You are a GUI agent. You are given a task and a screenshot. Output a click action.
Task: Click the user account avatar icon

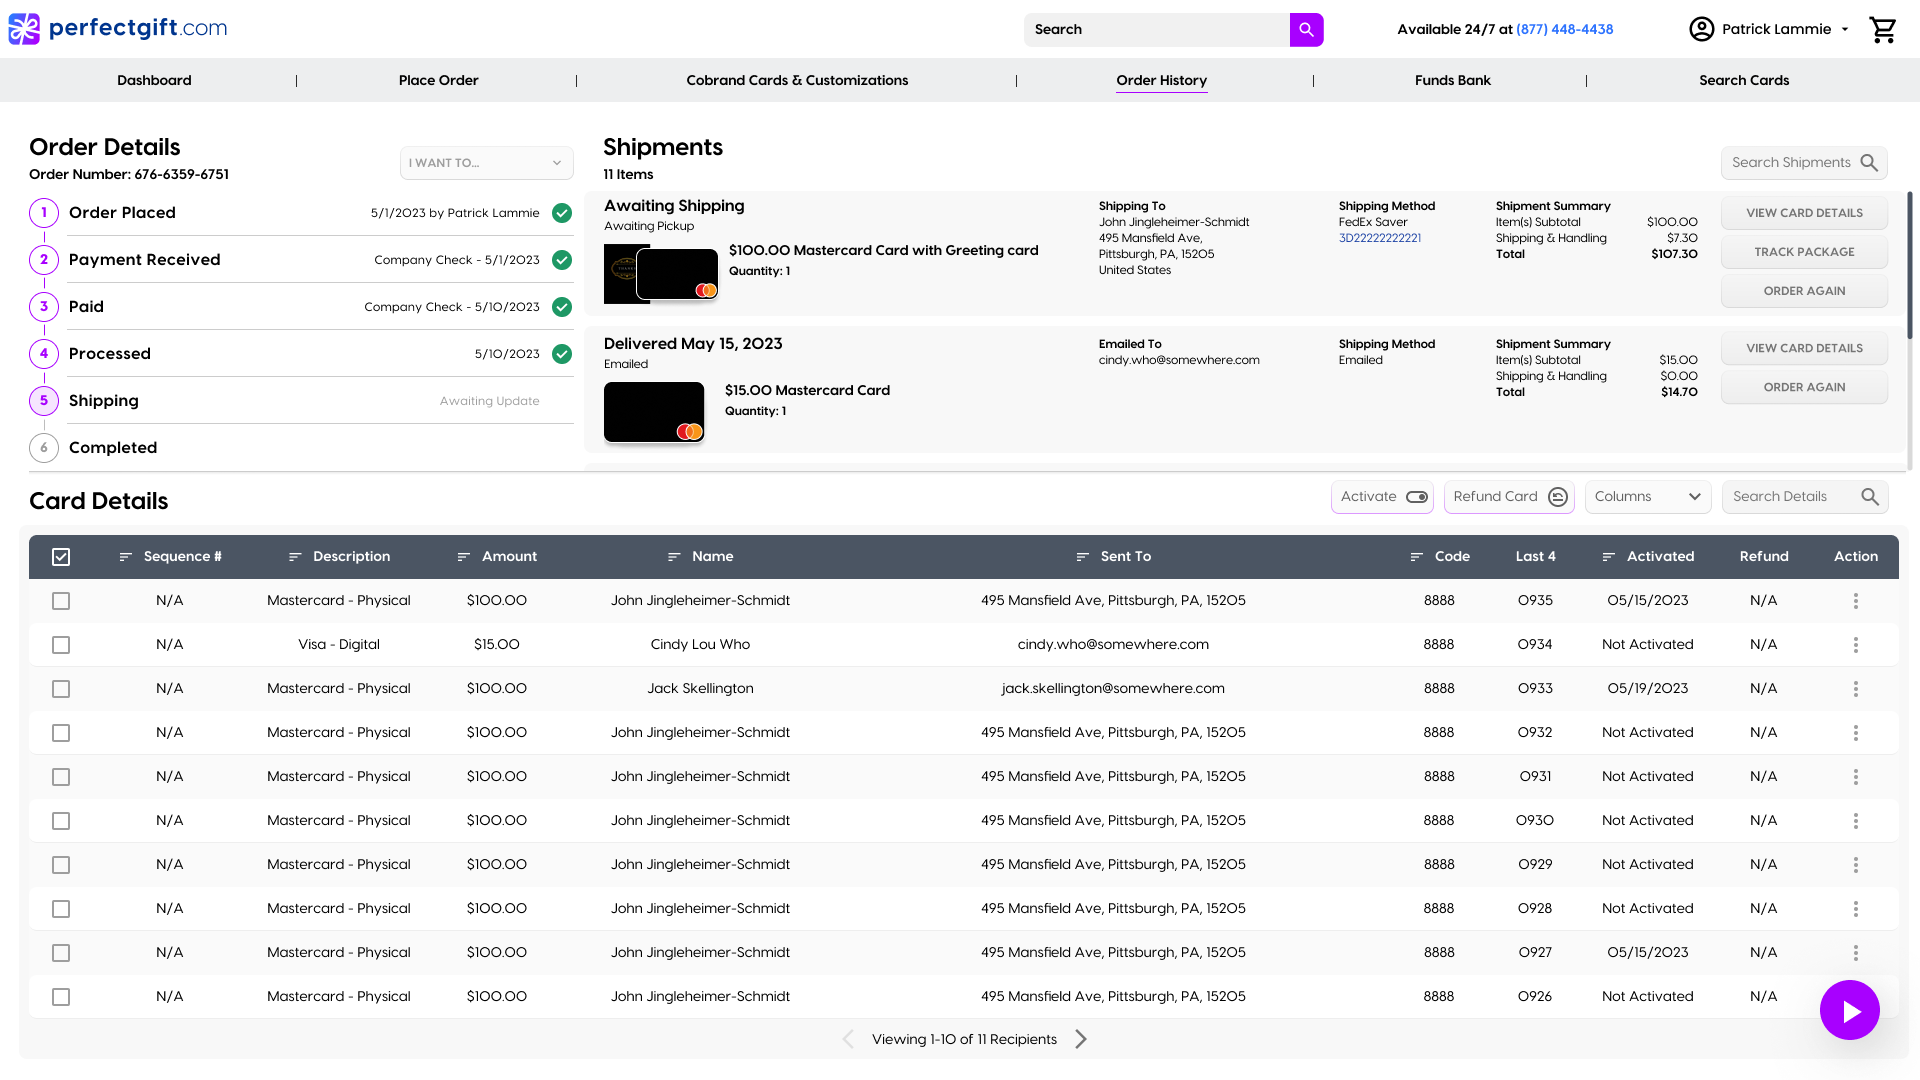pyautogui.click(x=1701, y=30)
